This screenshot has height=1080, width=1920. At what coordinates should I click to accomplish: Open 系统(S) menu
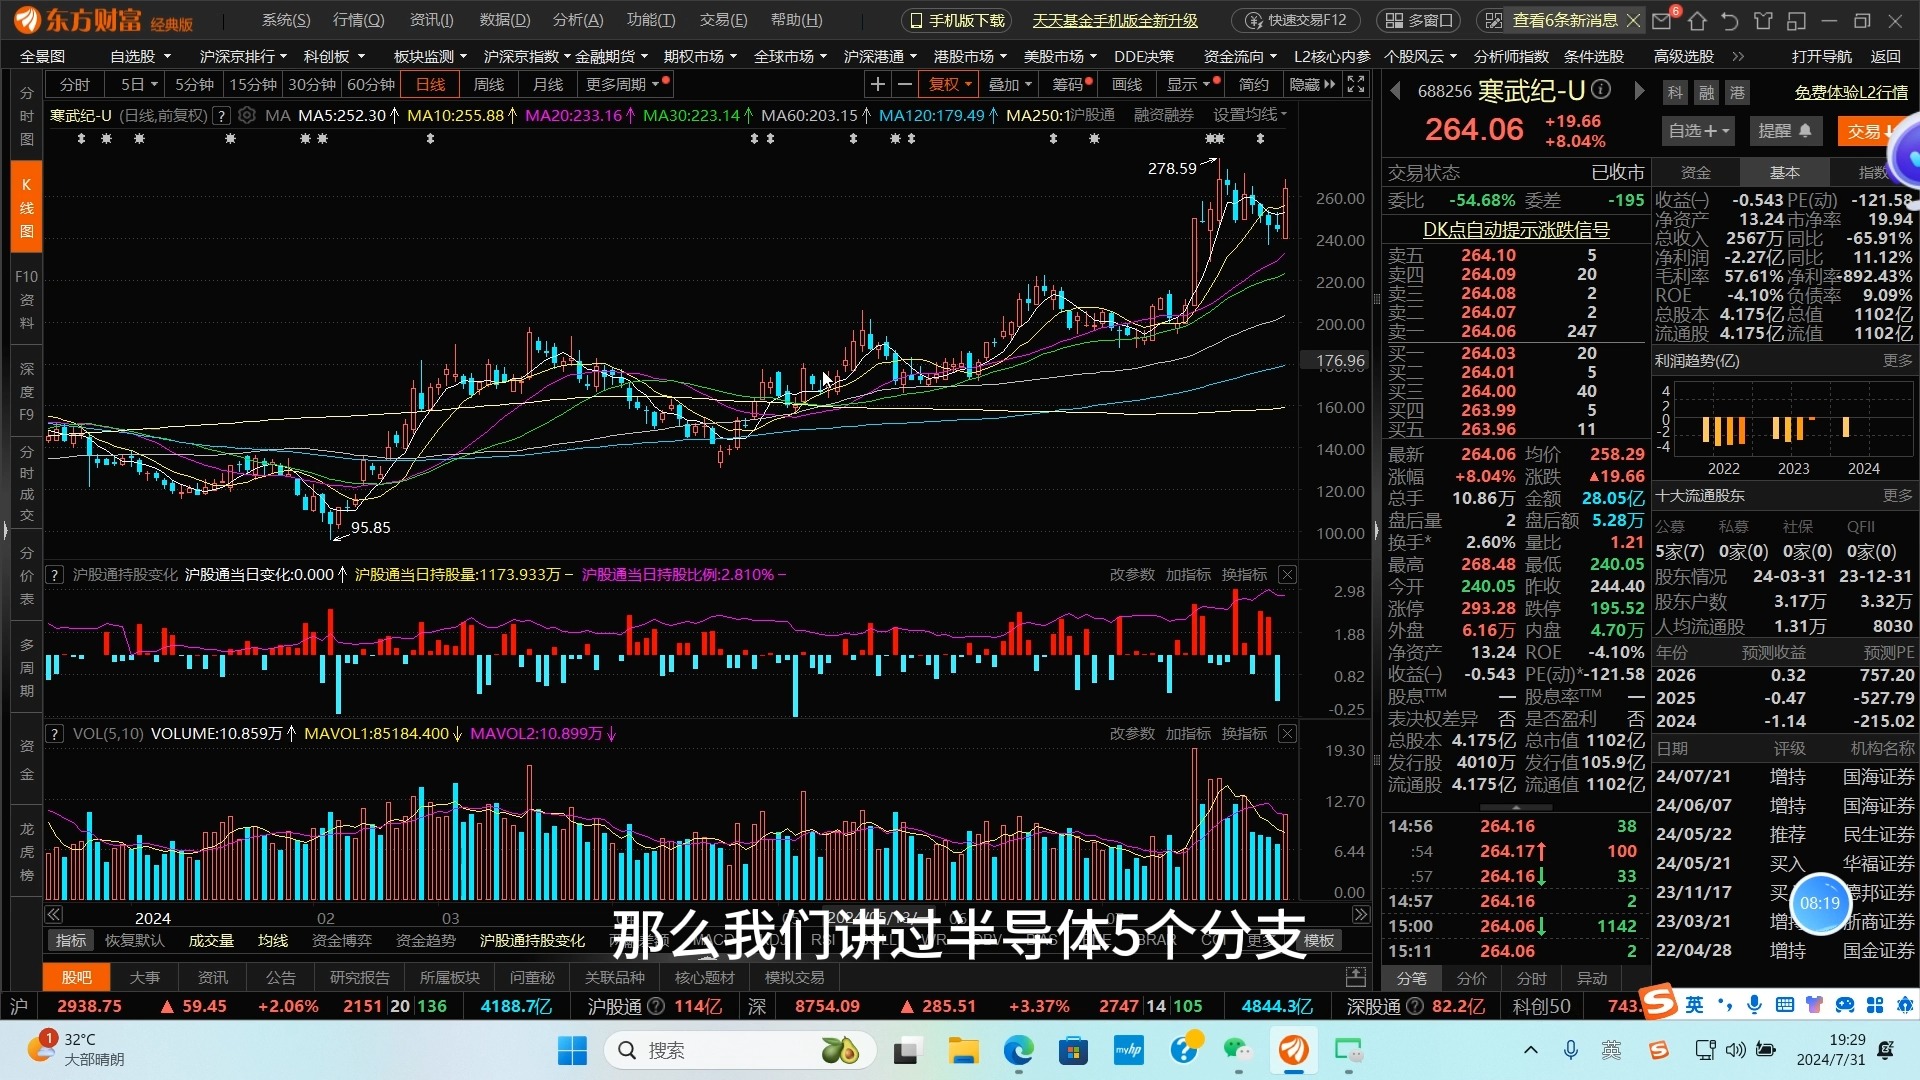[x=286, y=20]
